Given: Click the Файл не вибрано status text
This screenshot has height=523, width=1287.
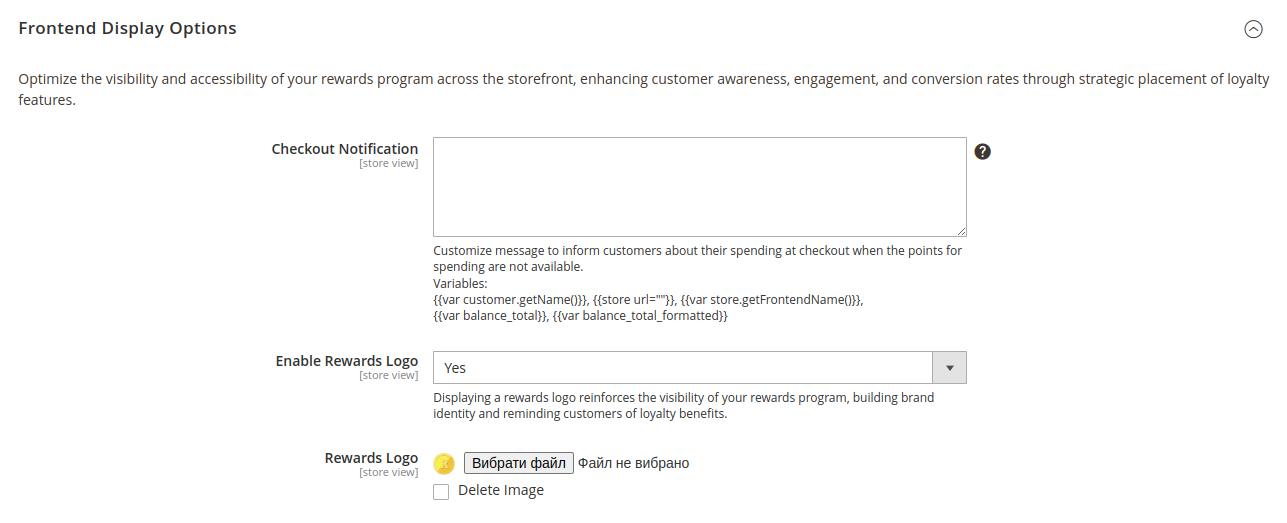Looking at the screenshot, I should point(633,463).
